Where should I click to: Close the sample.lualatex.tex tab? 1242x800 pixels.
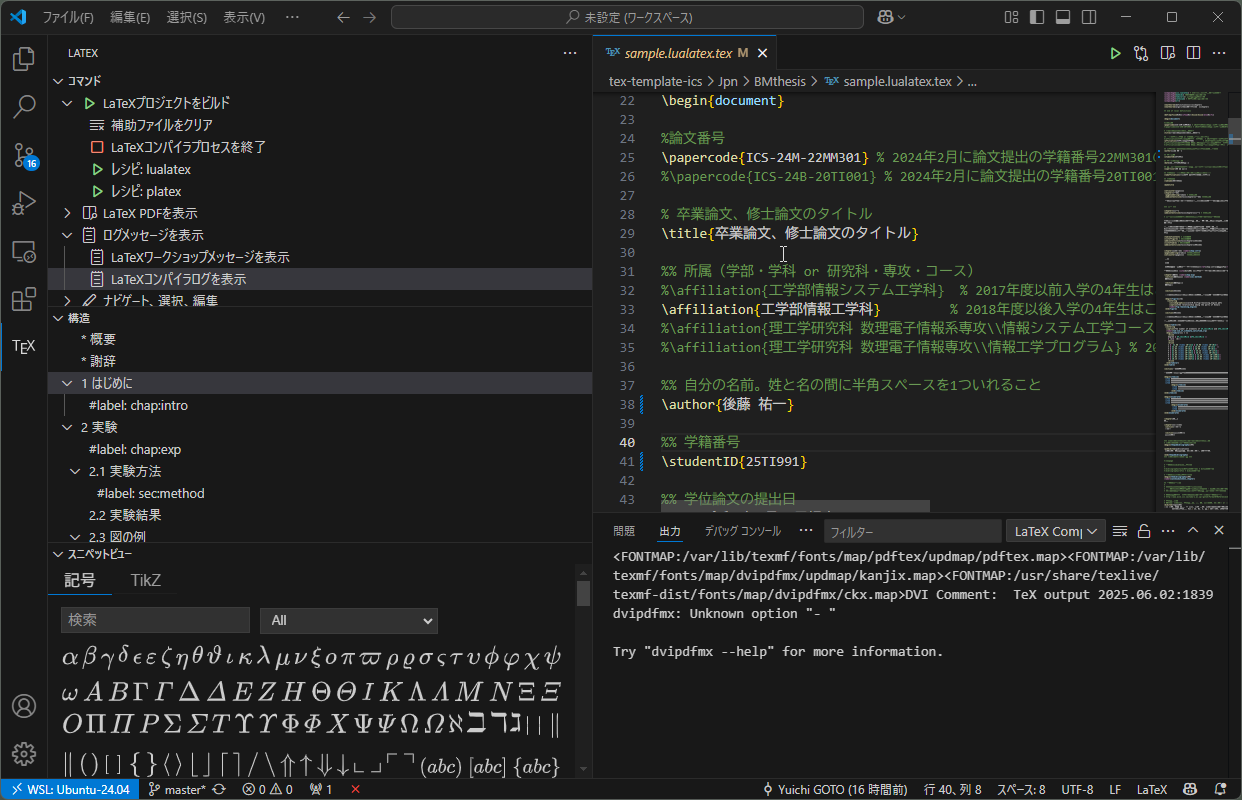coord(762,54)
